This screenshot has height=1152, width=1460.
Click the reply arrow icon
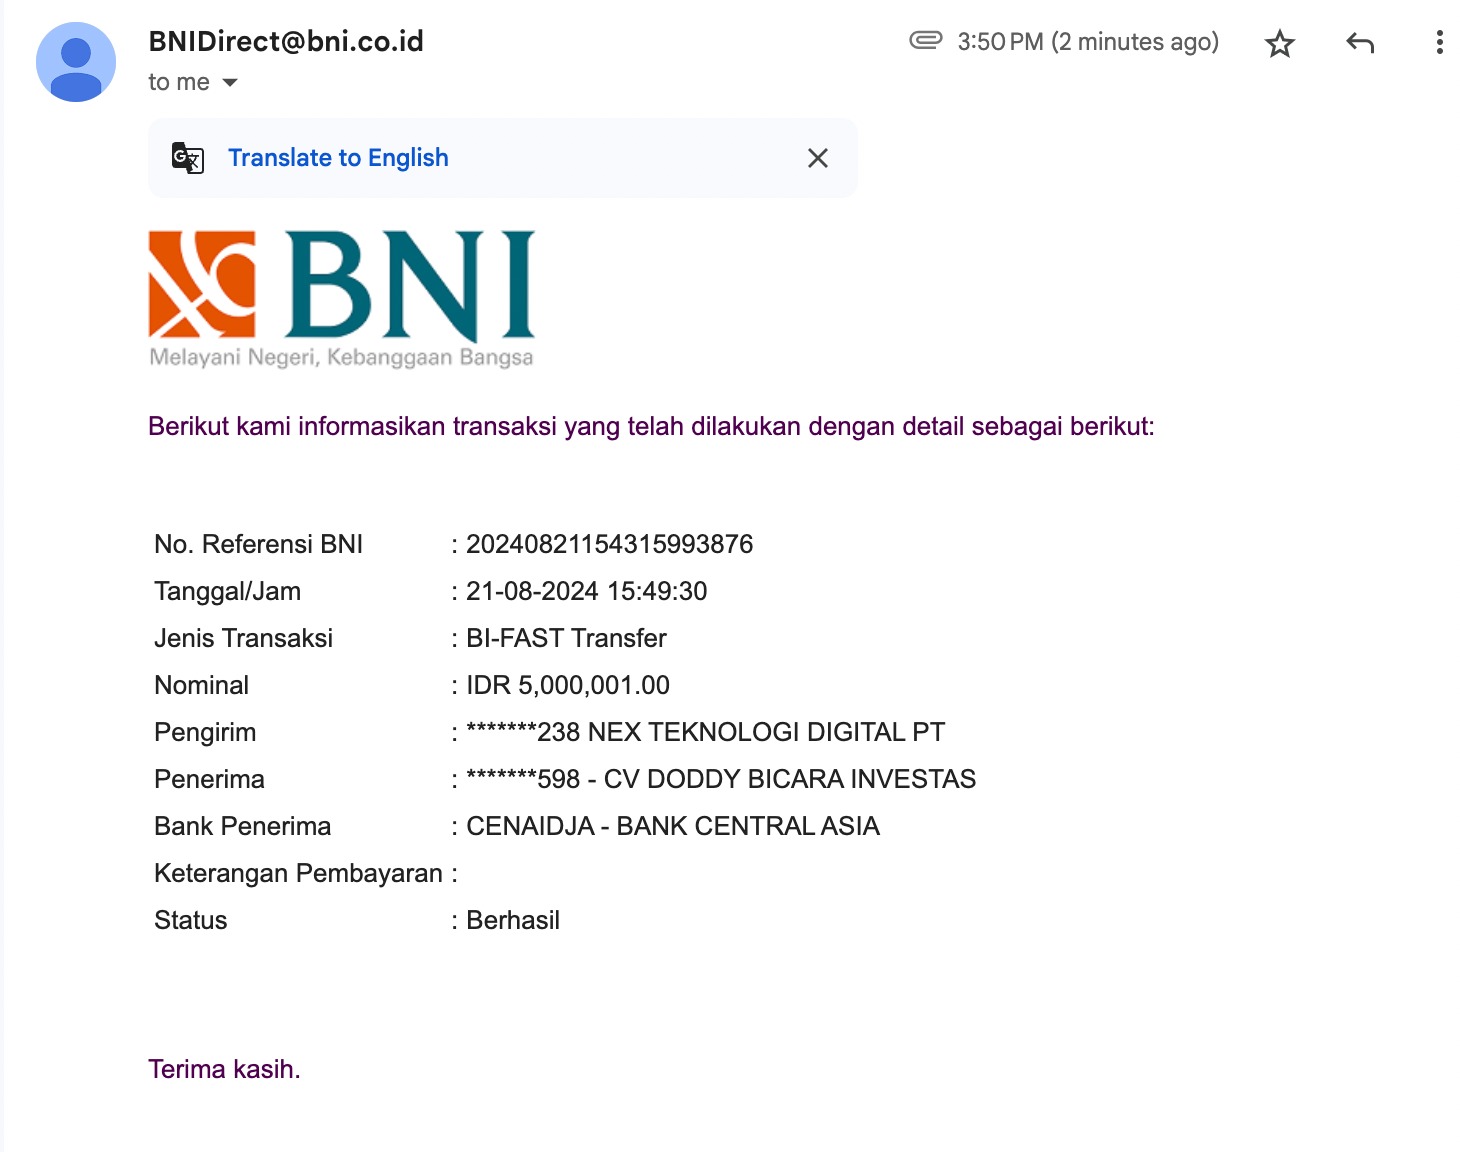[x=1360, y=43]
